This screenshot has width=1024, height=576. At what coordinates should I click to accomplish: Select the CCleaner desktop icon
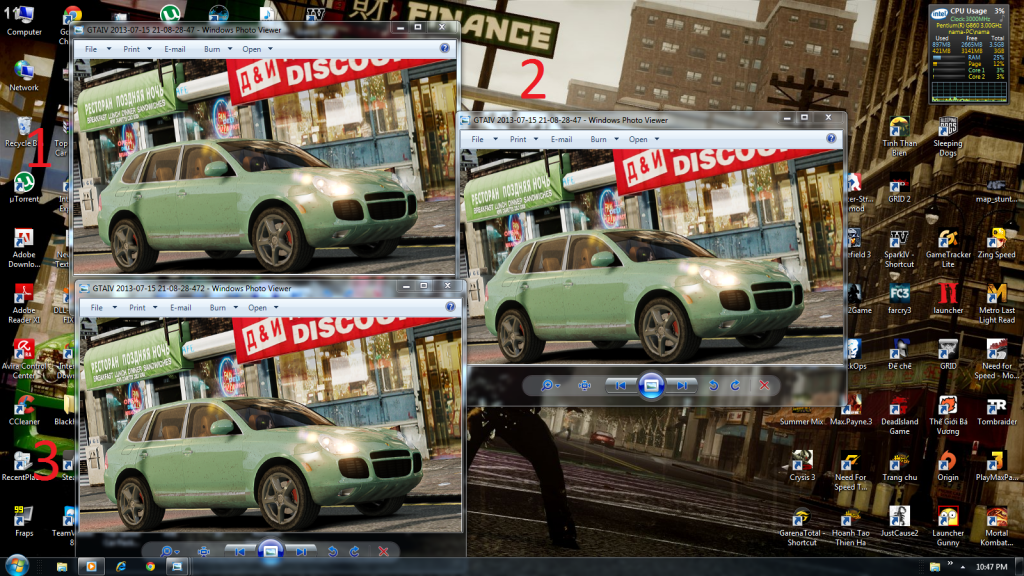[x=24, y=410]
